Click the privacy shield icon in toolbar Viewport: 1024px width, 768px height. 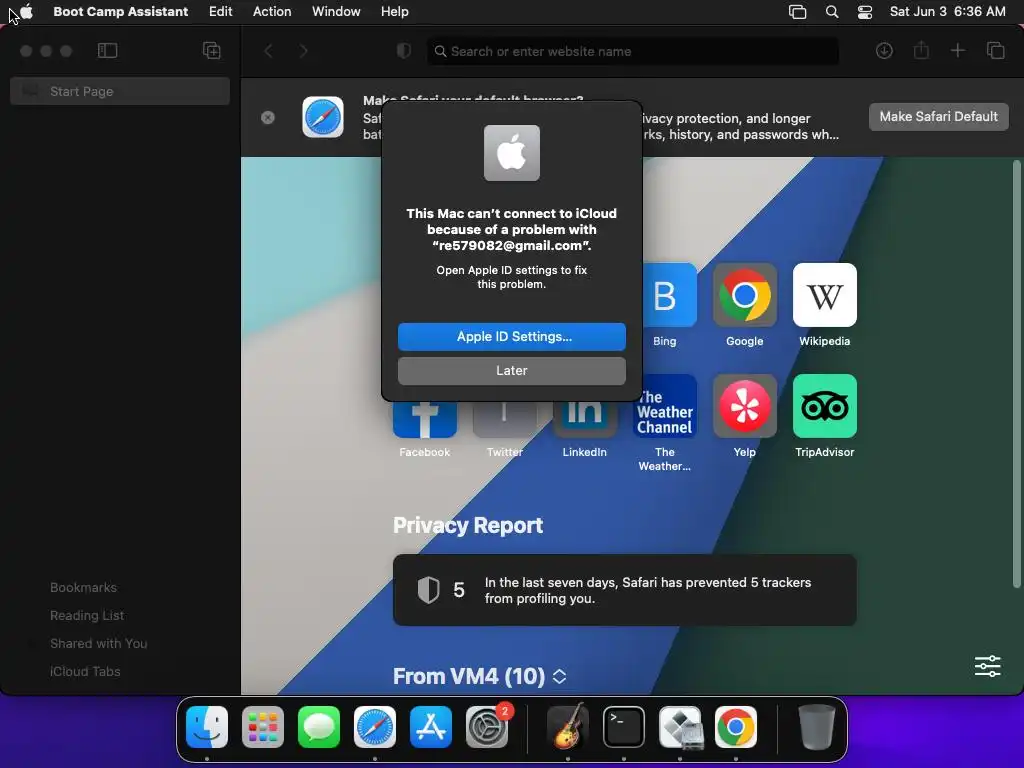click(404, 51)
